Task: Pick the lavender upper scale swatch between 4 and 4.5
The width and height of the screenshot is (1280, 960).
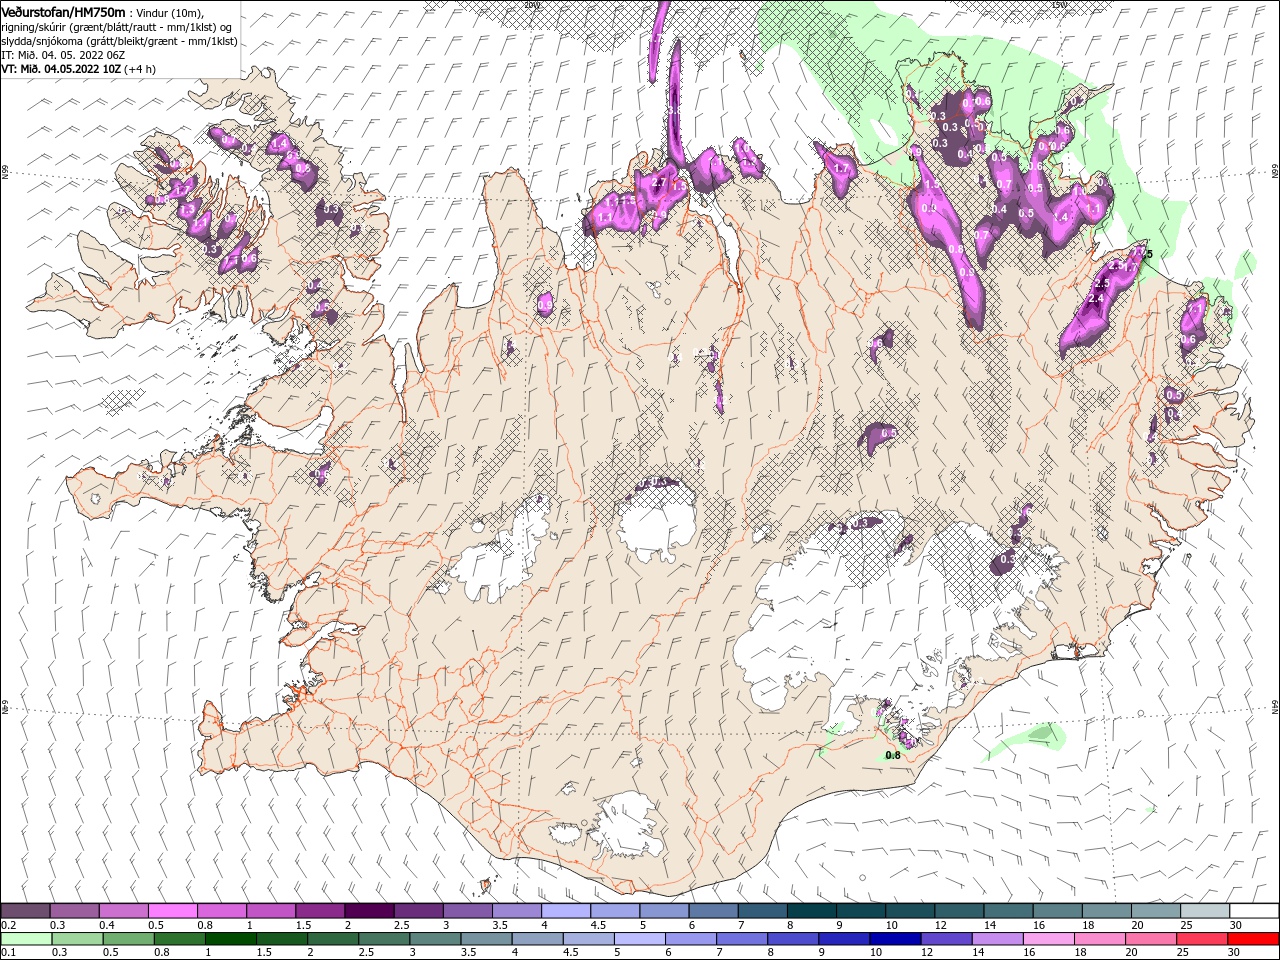Action: pyautogui.click(x=565, y=911)
